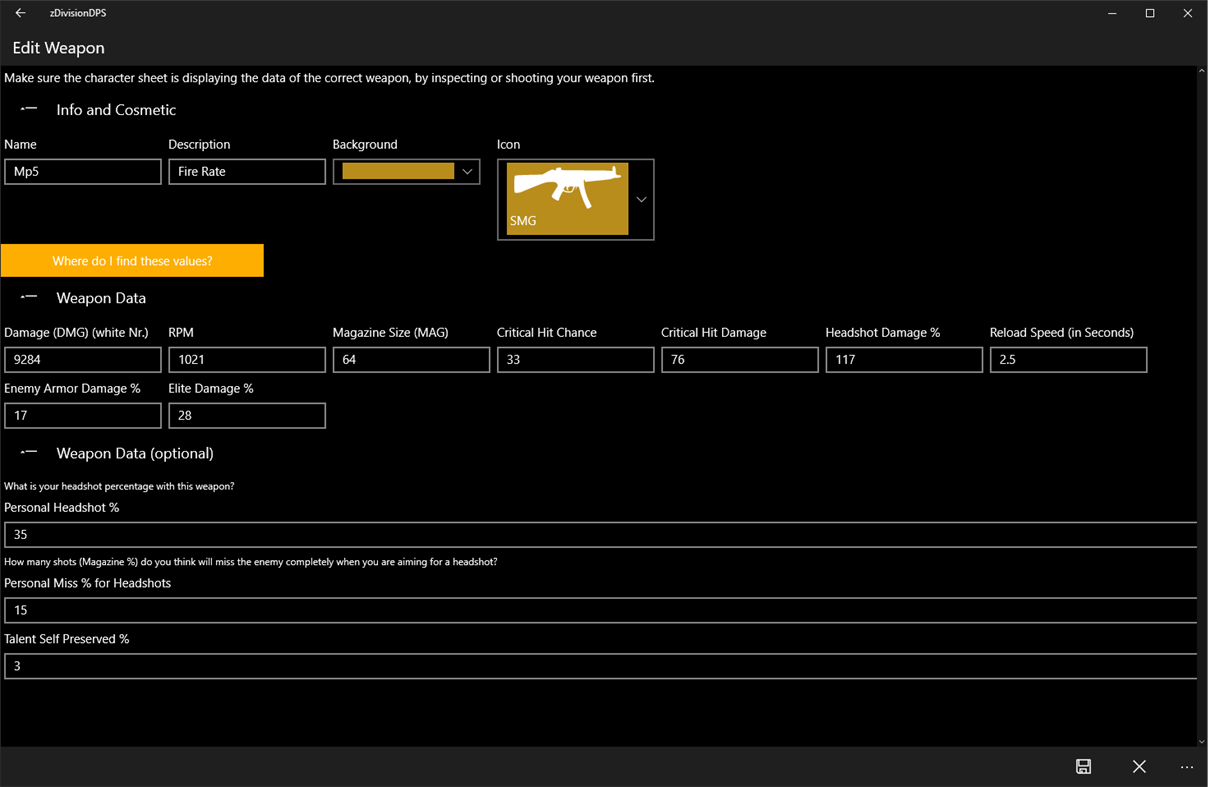Open the Background color dropdown
This screenshot has width=1208, height=787.
(466, 171)
